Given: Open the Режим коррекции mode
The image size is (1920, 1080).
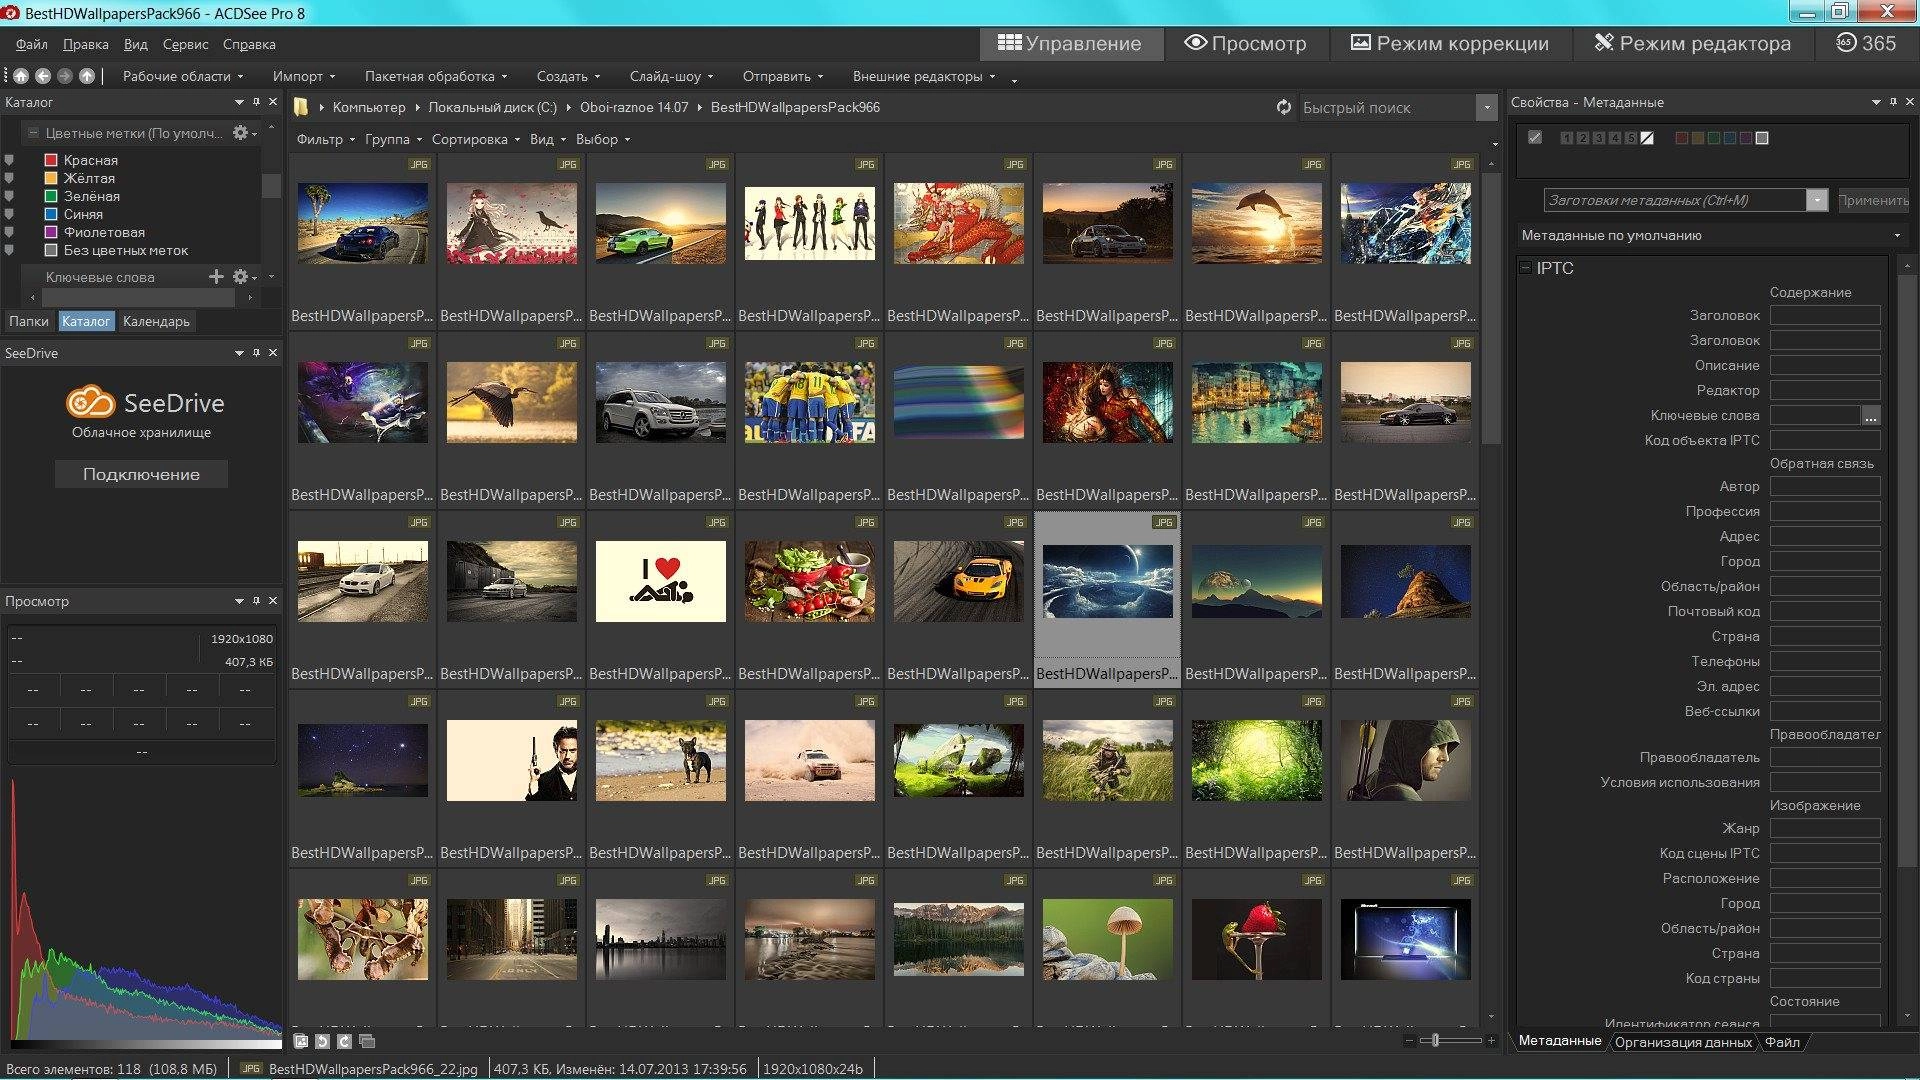Looking at the screenshot, I should [1449, 43].
